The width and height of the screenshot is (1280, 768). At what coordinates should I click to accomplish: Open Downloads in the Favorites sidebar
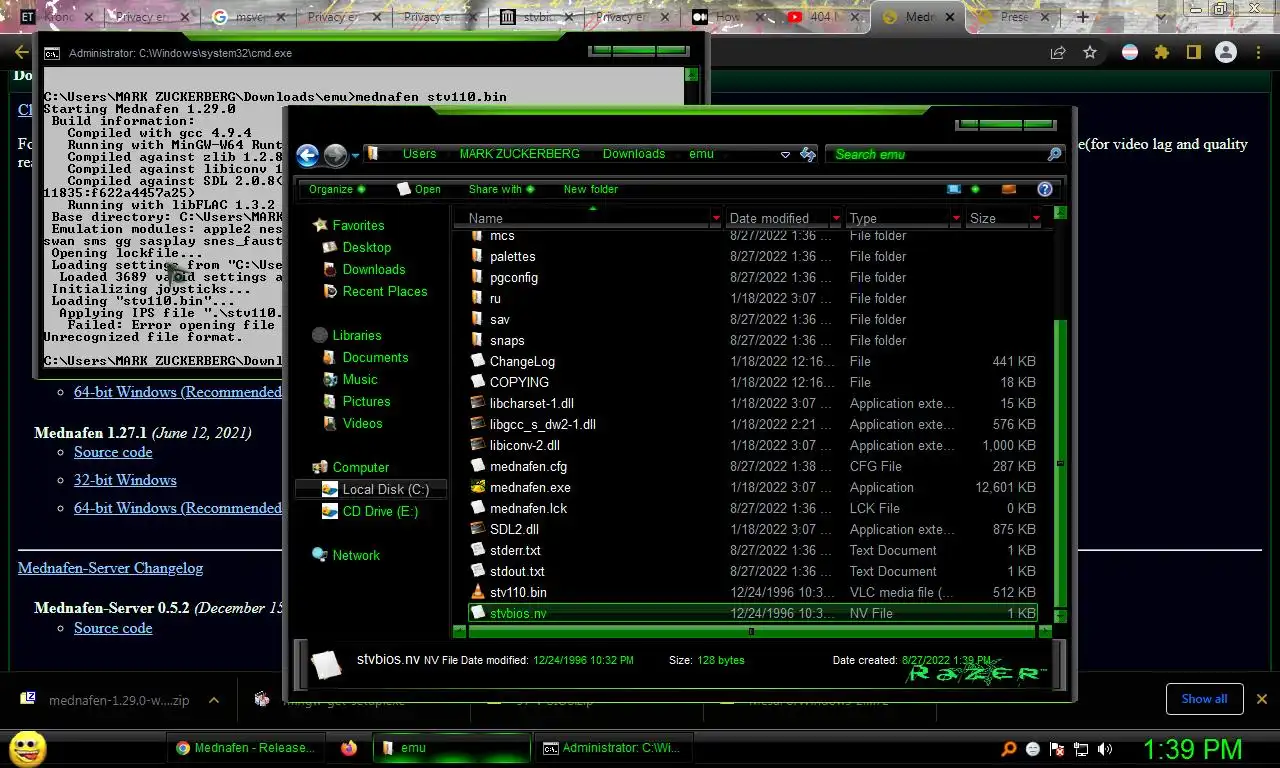(x=373, y=269)
